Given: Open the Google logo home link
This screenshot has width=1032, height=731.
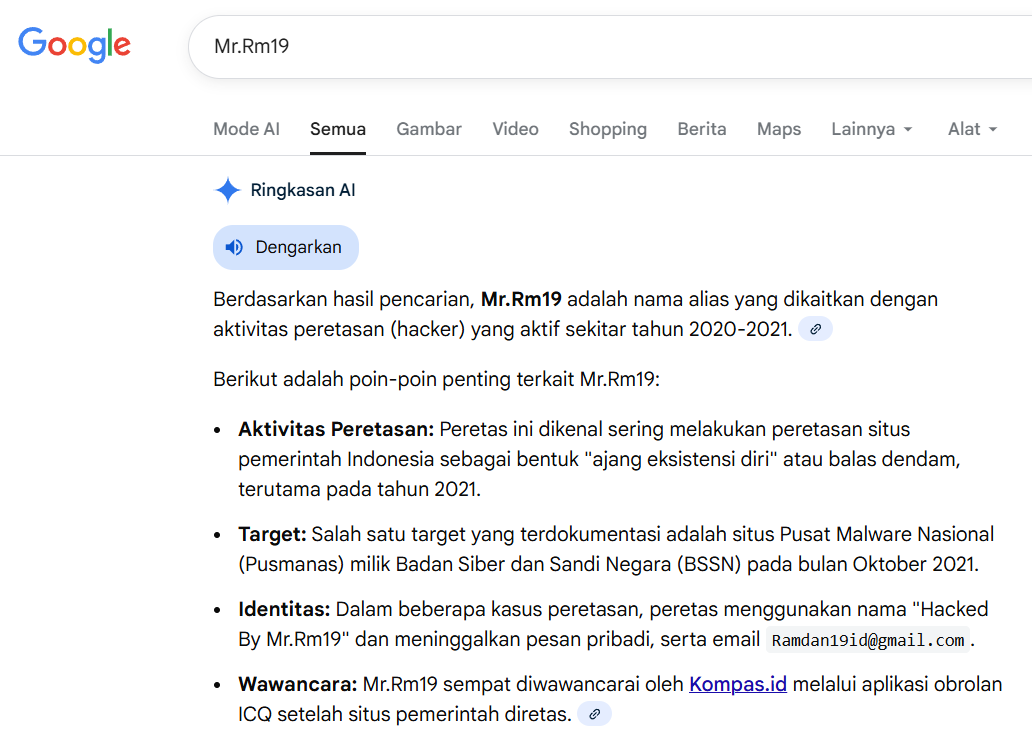Looking at the screenshot, I should 74,45.
